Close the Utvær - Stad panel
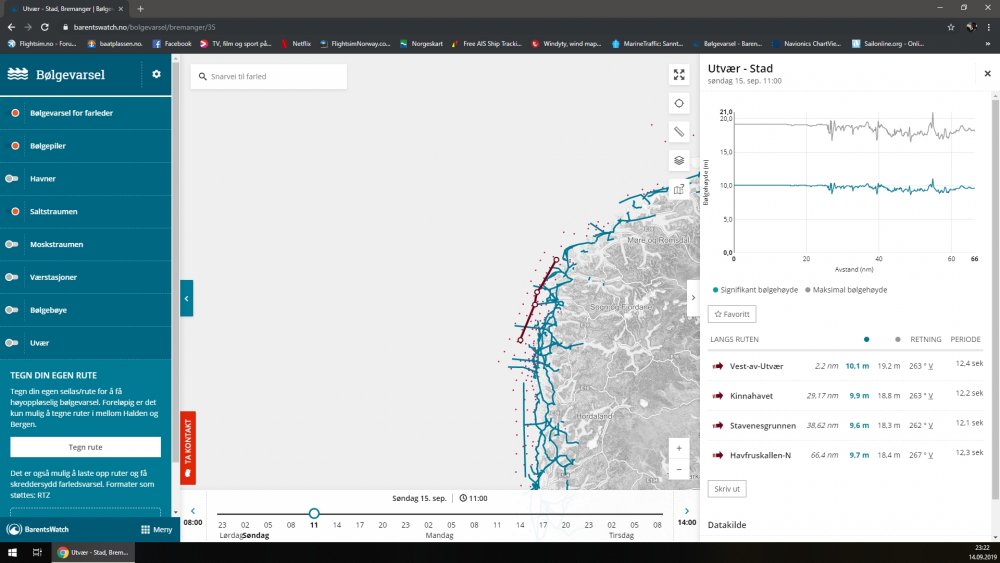This screenshot has height=563, width=1000. point(987,74)
